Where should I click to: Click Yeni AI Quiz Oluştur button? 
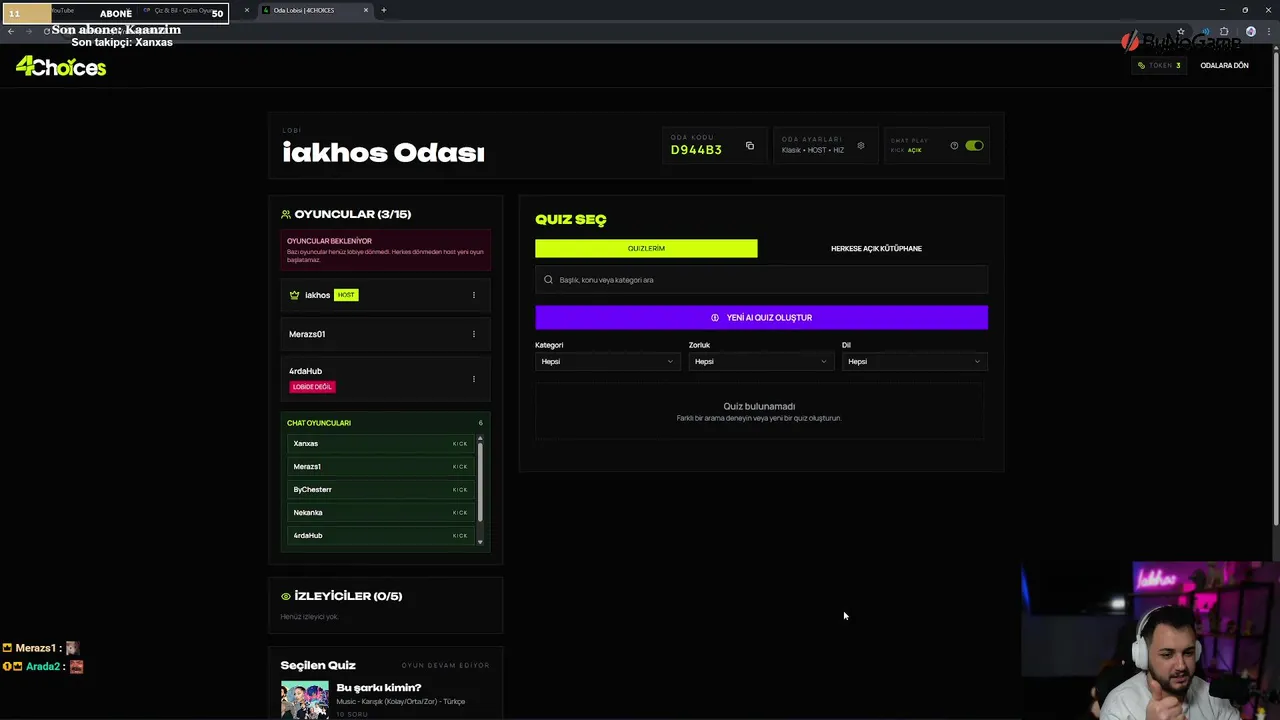(761, 317)
